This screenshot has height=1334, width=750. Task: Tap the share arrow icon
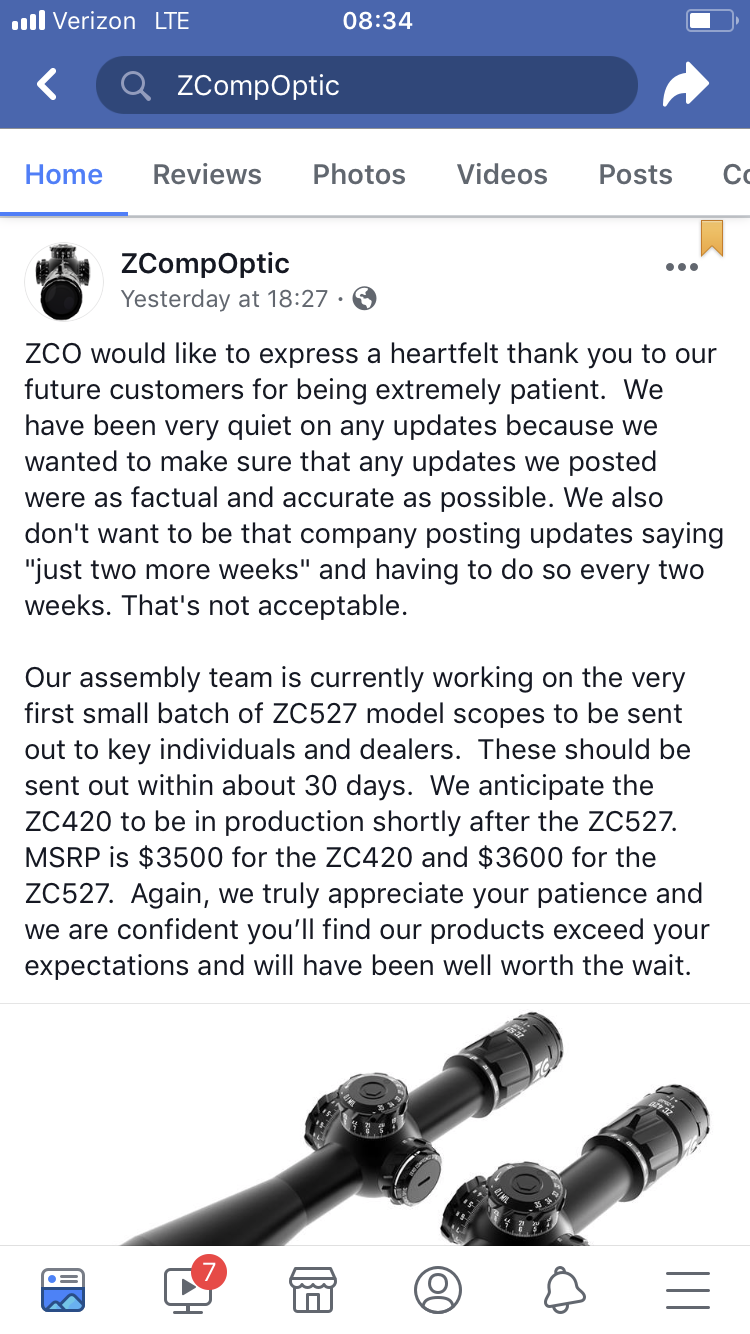click(x=686, y=85)
